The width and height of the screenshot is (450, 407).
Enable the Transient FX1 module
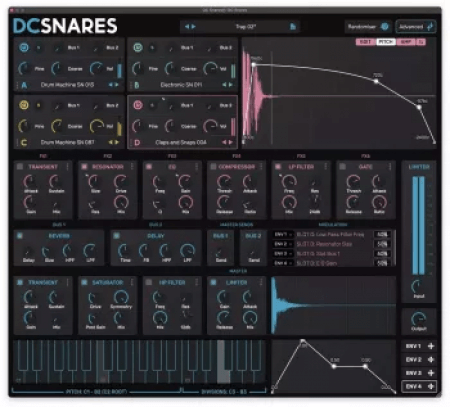20,166
